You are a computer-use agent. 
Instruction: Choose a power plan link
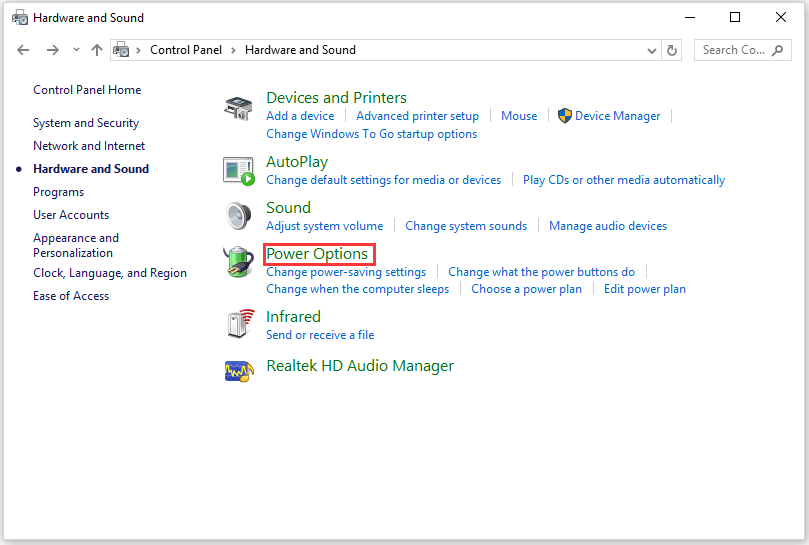(x=526, y=289)
